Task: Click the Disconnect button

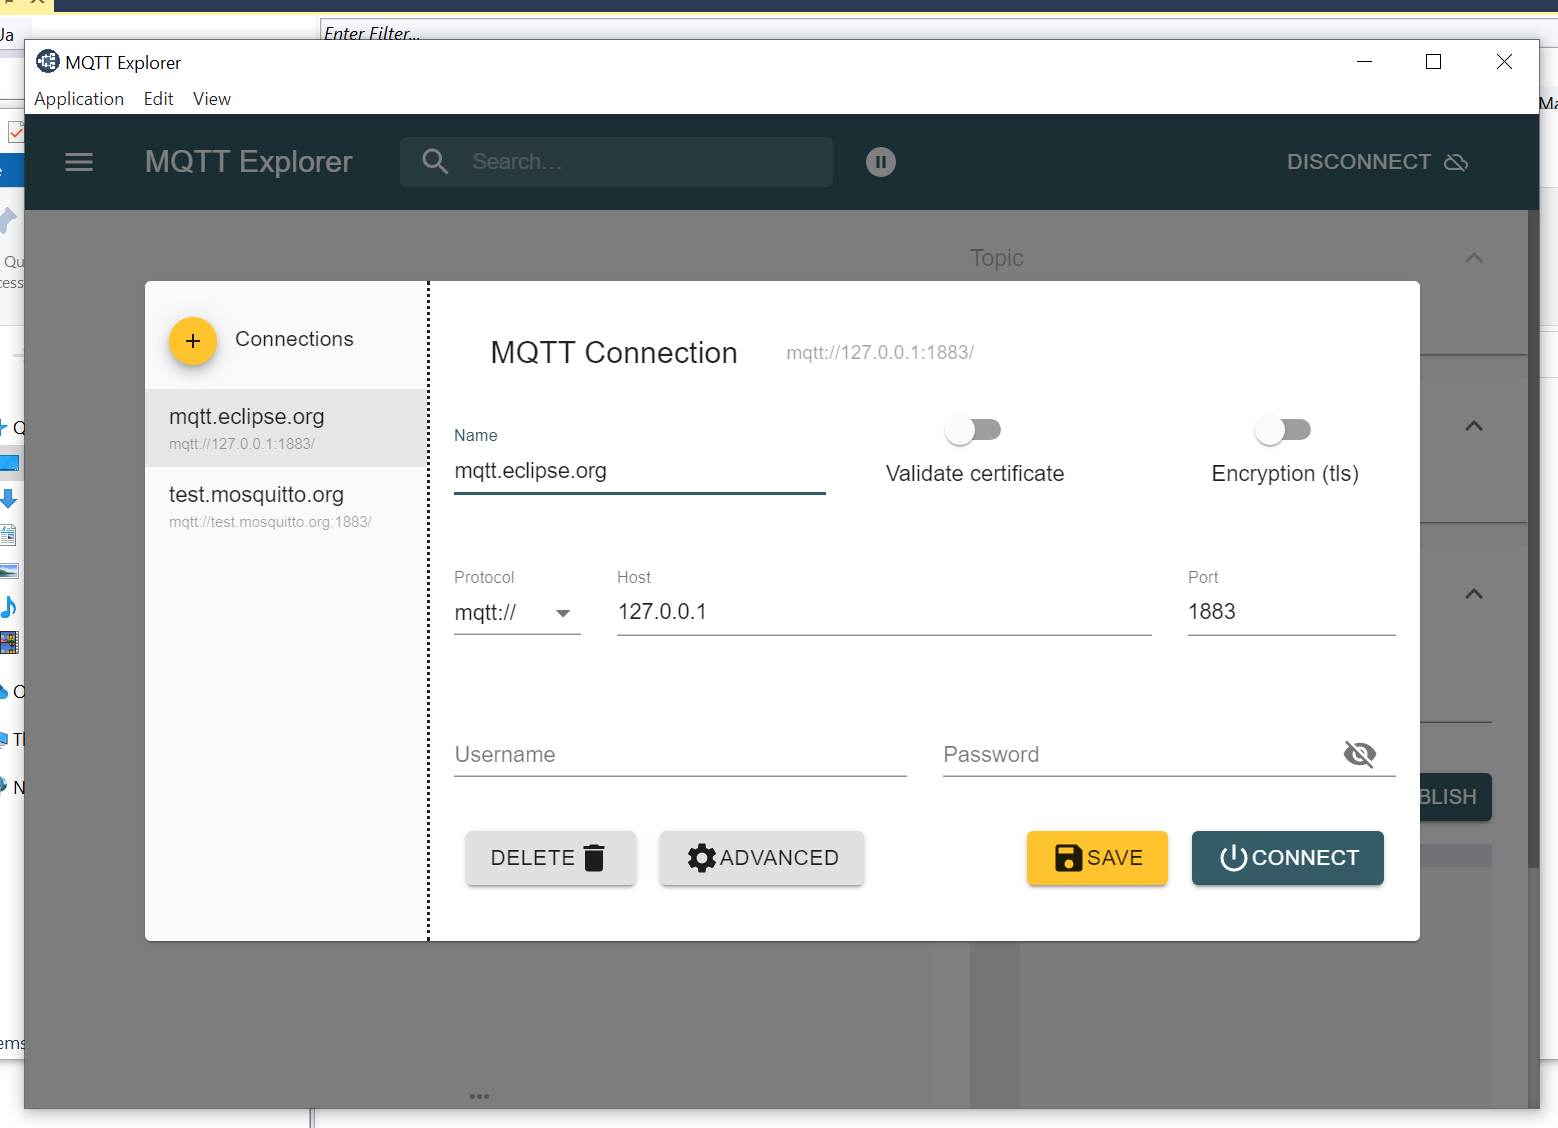Action: [1377, 162]
